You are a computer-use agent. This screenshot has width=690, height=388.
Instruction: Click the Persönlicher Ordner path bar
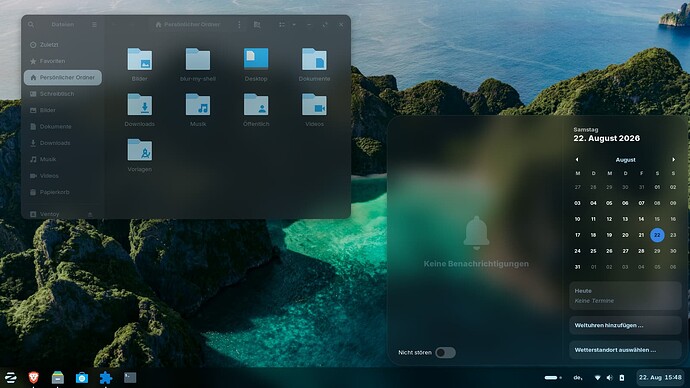(x=188, y=25)
